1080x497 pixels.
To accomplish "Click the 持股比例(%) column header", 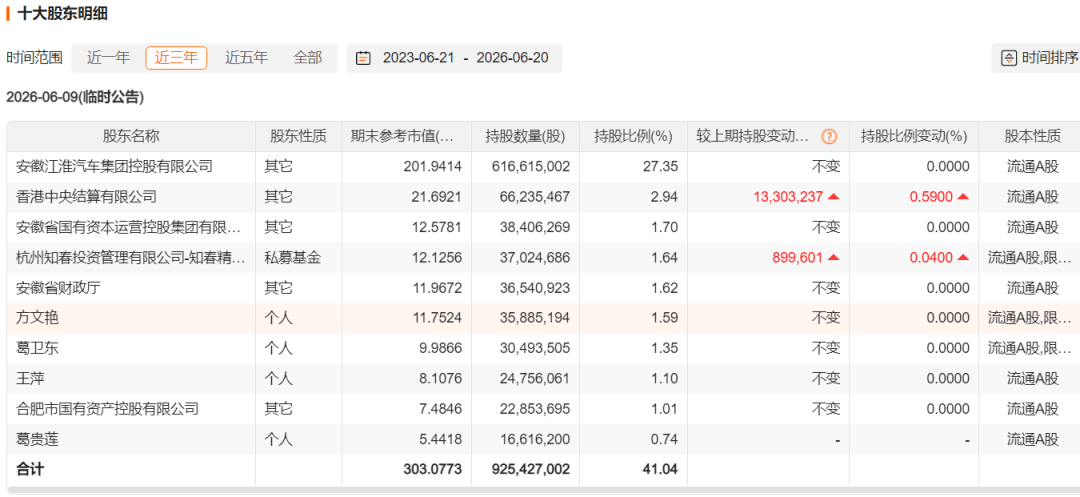I will [633, 136].
